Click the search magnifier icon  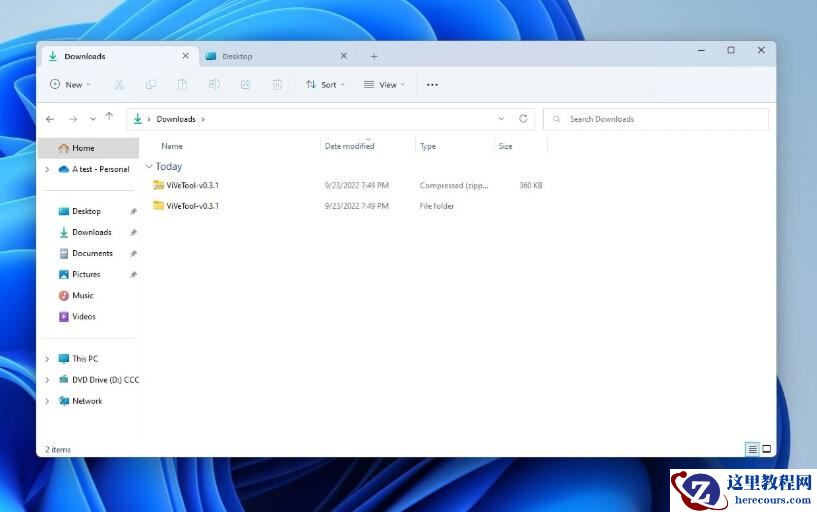(556, 119)
